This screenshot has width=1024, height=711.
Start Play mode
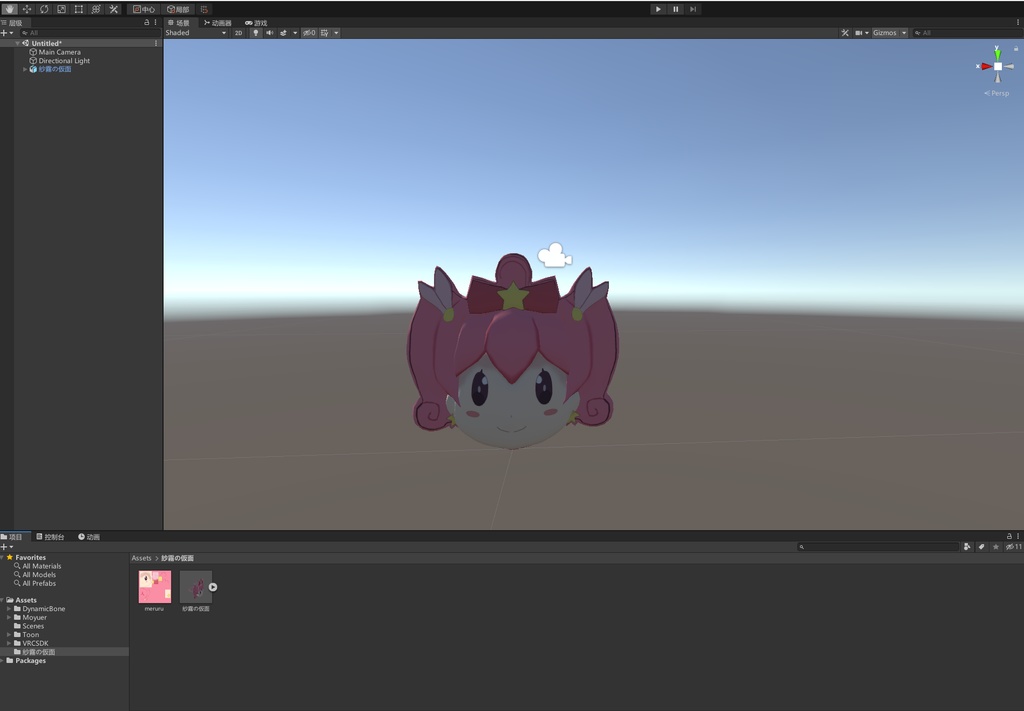pyautogui.click(x=658, y=9)
